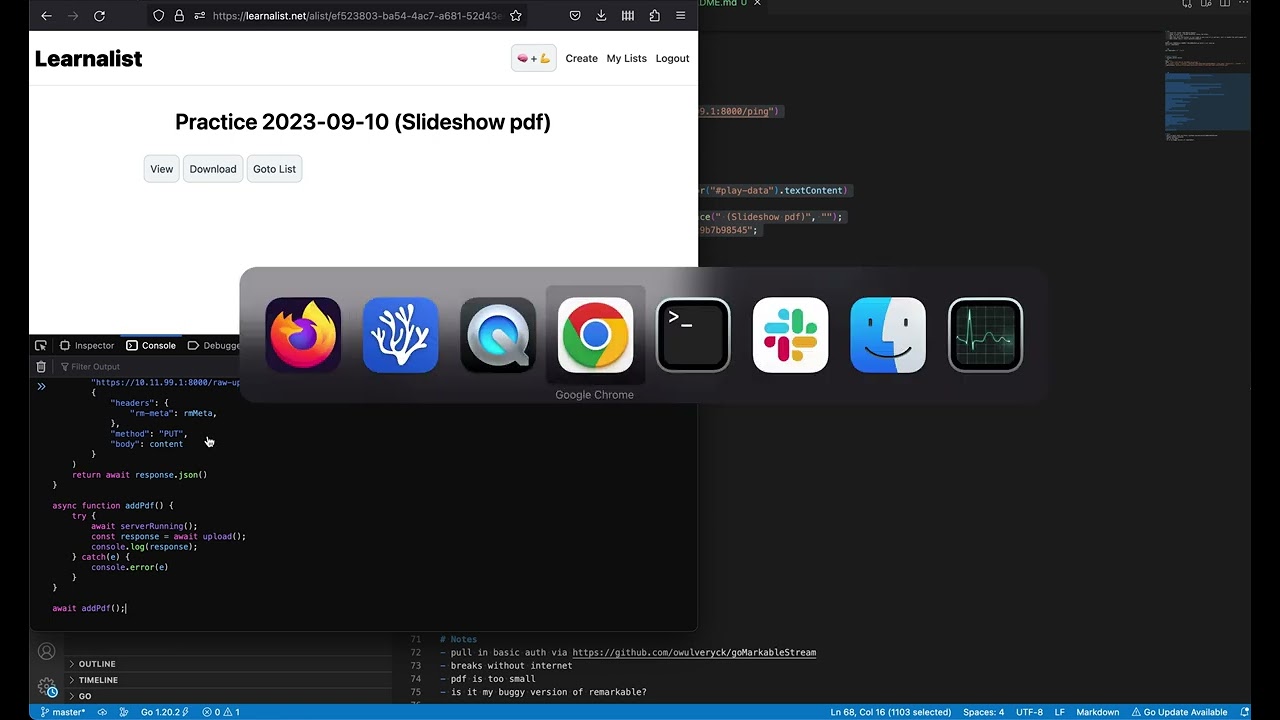Image resolution: width=1280 pixels, height=720 pixels.
Task: Reload the Learnalist page
Action: (99, 16)
